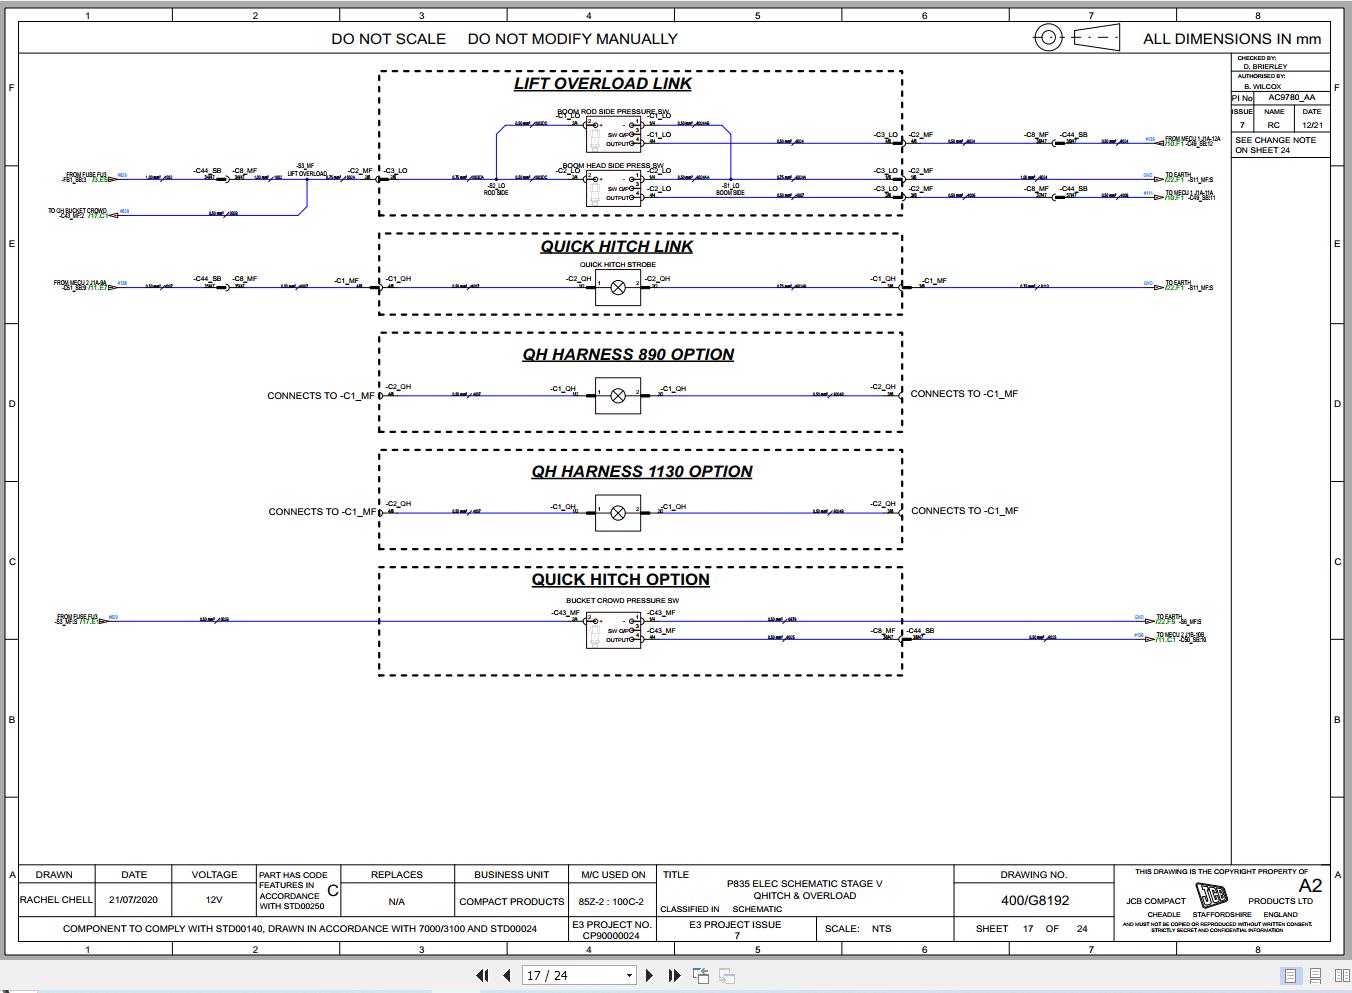Click the QUICK HITCH LINK heading
1352x993 pixels.
point(617,247)
